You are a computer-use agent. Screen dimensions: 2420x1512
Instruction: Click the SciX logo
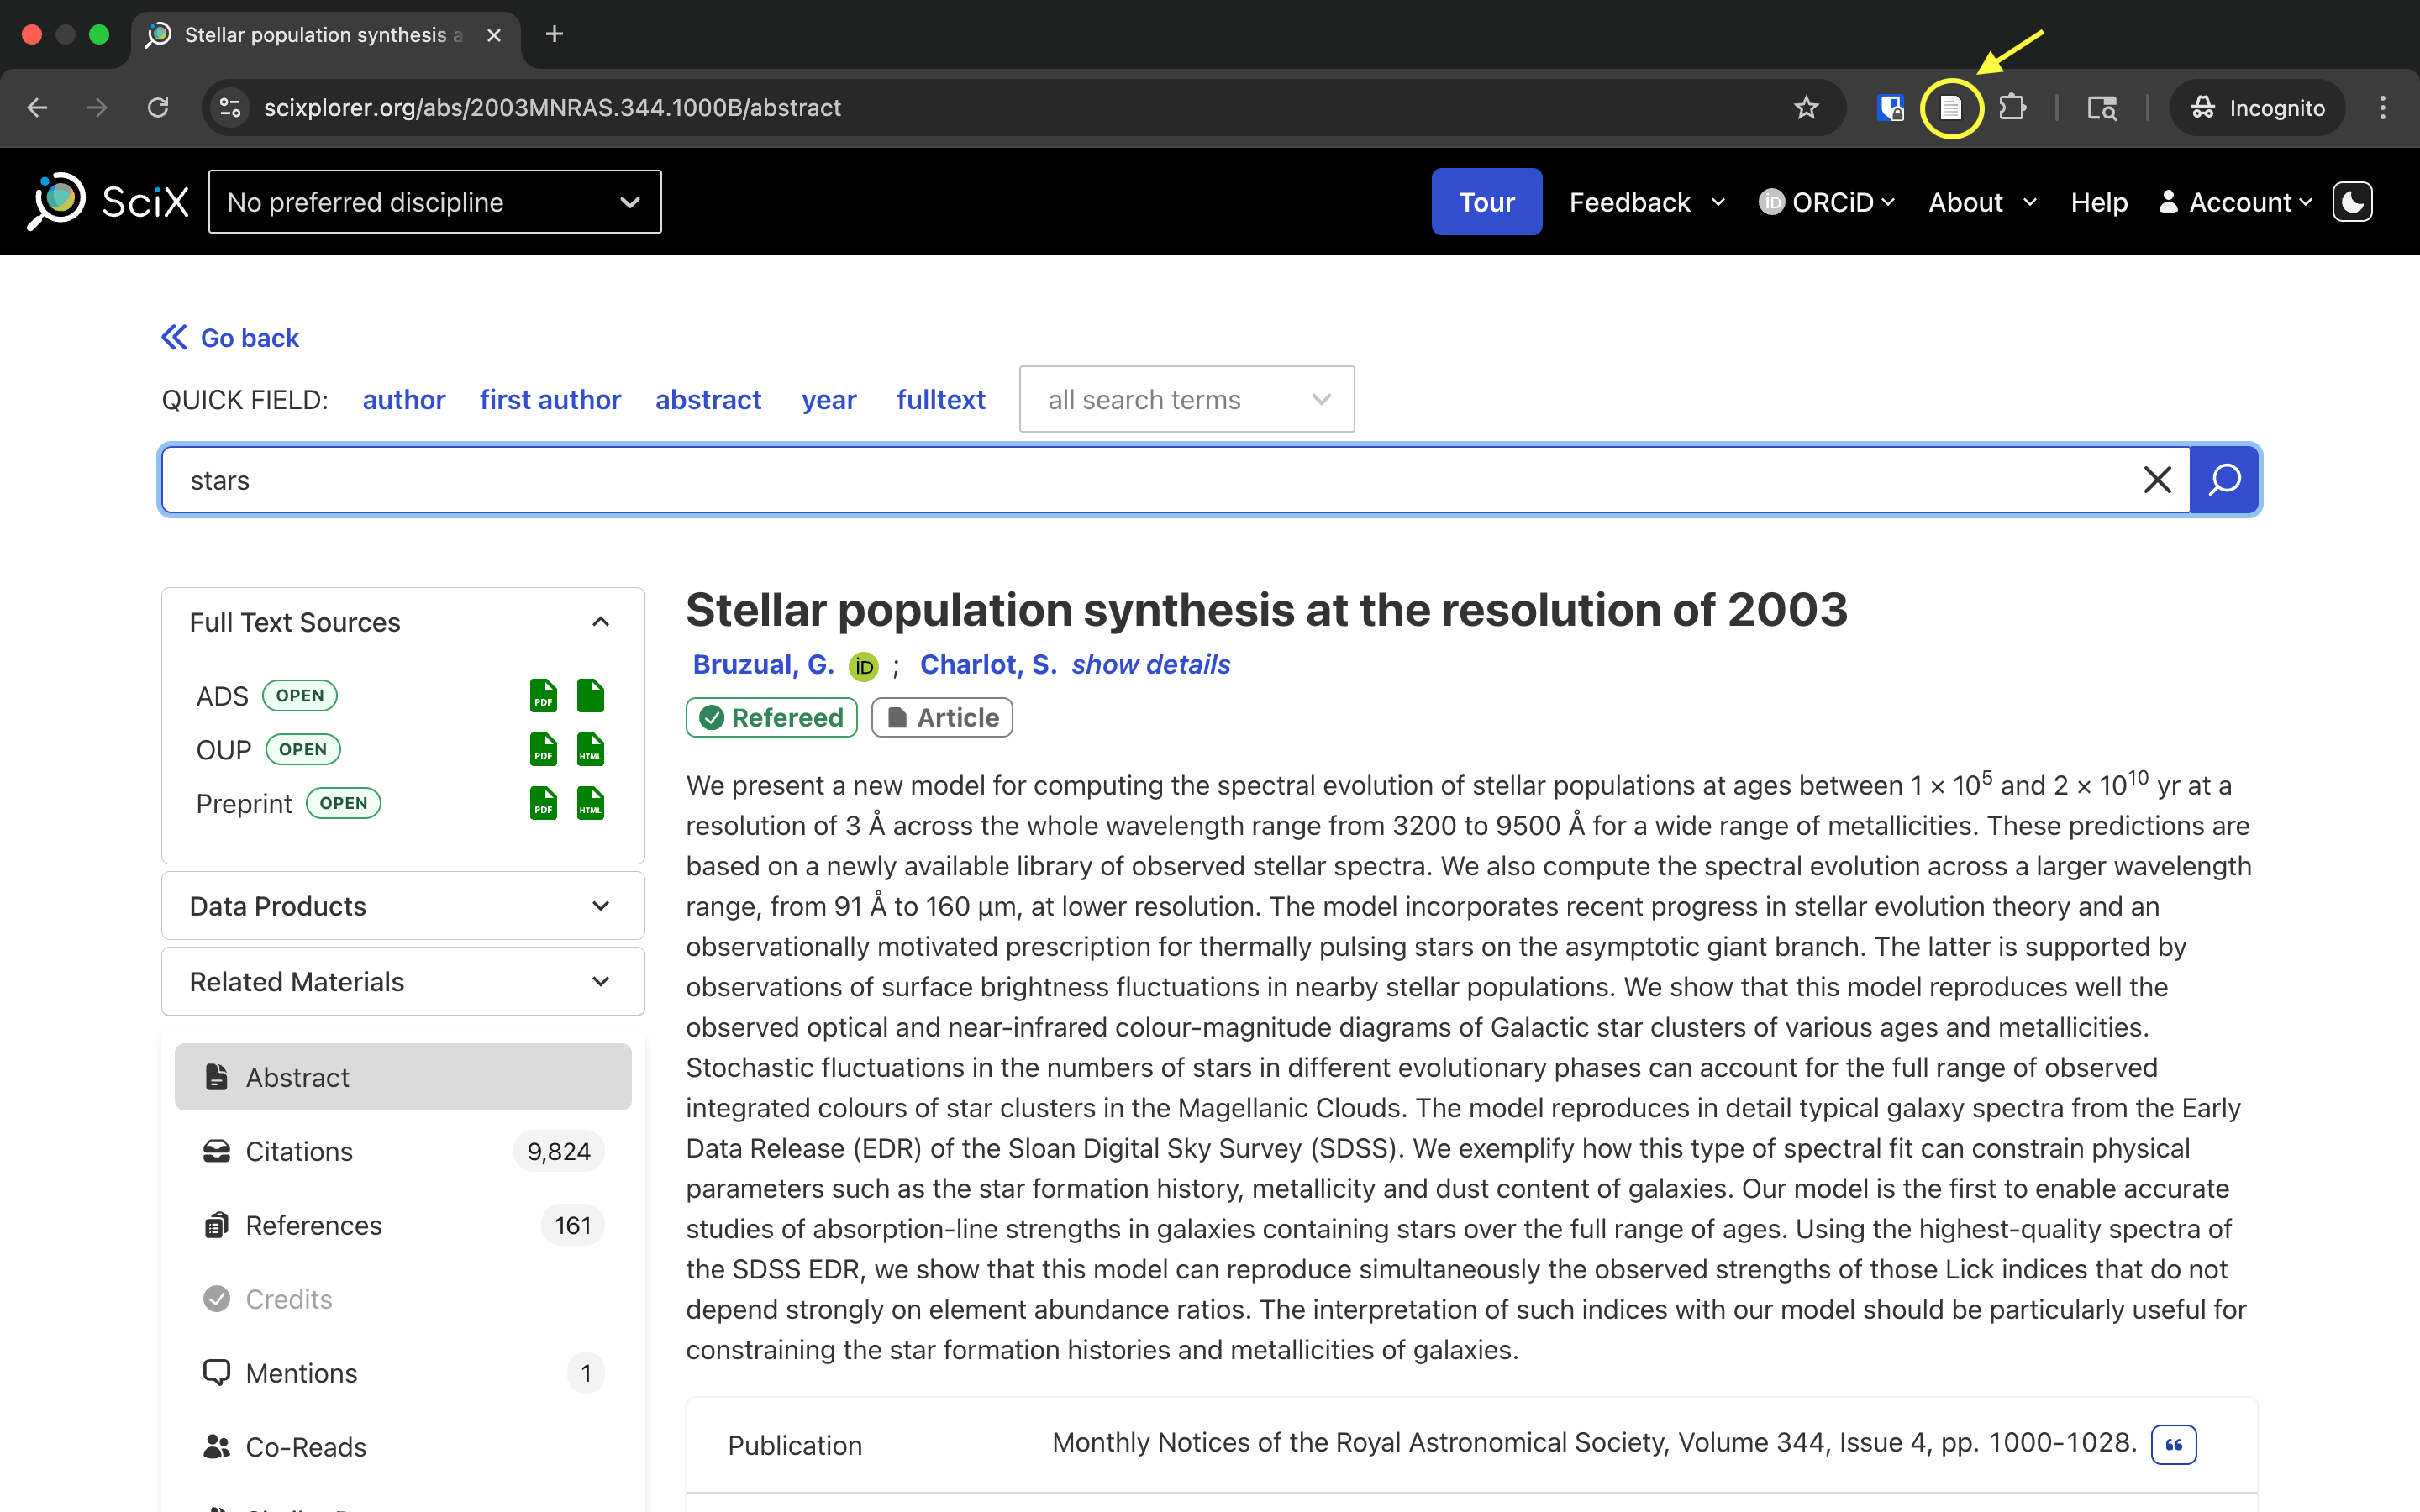tap(108, 202)
